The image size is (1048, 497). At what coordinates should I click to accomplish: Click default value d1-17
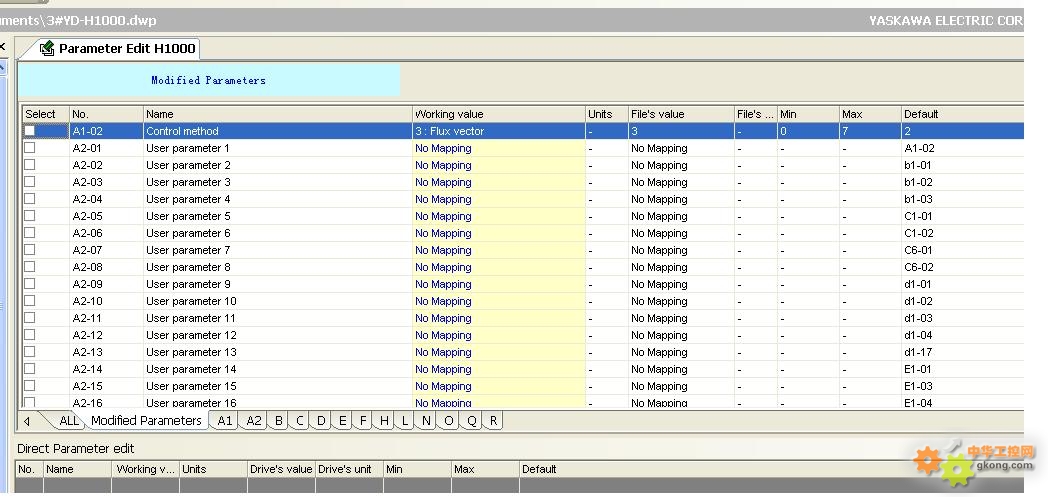click(918, 352)
